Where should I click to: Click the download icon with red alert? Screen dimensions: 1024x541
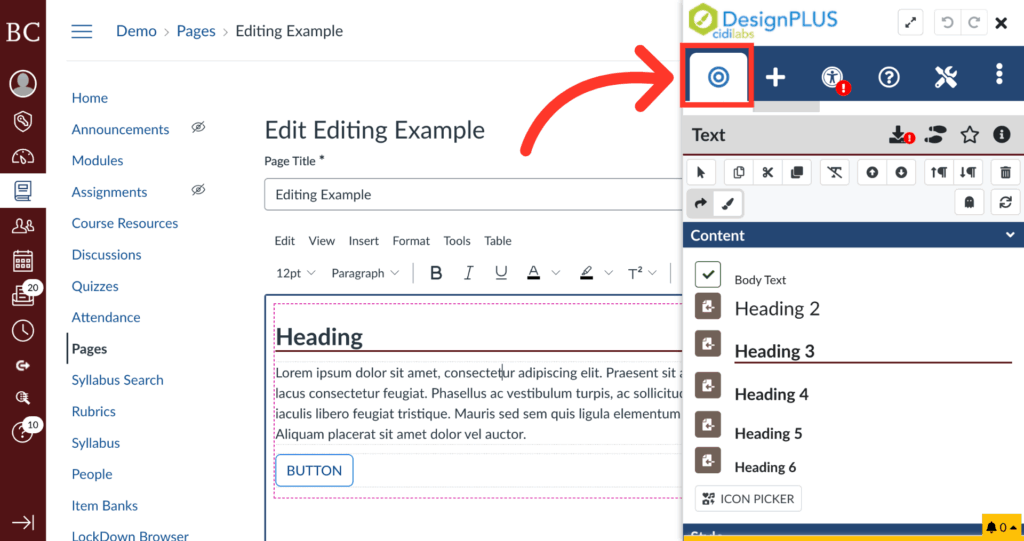pos(901,135)
